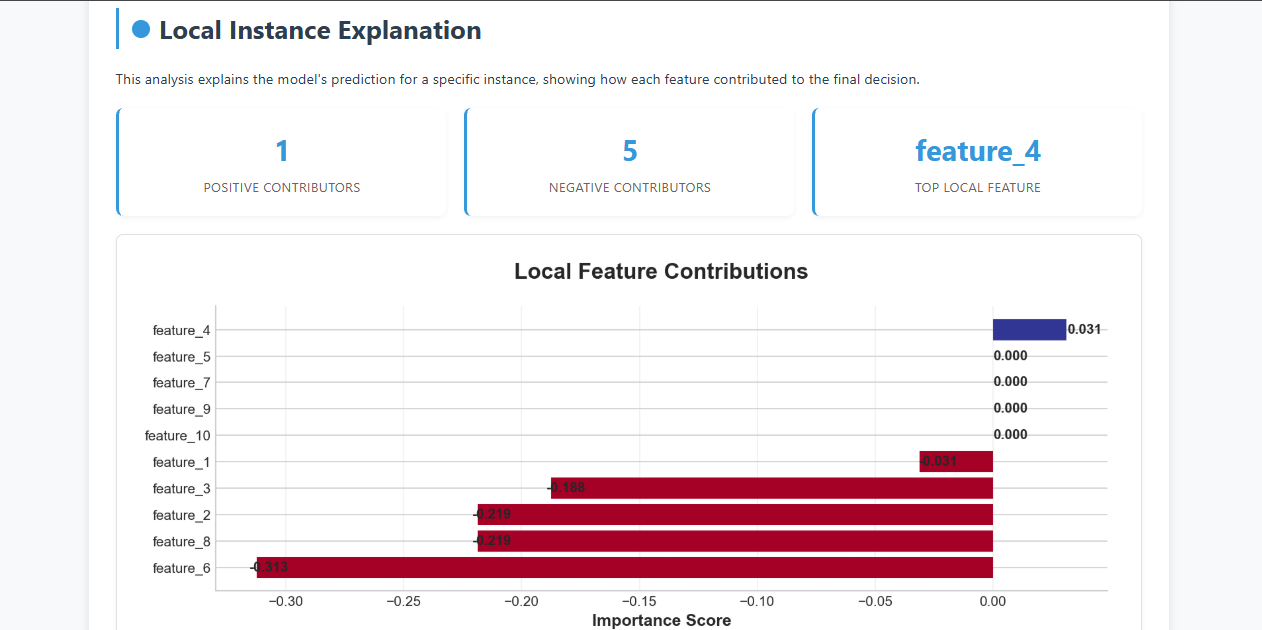The image size is (1262, 630).
Task: Click the -0.313 value on feature_6 bar
Action: click(x=269, y=567)
